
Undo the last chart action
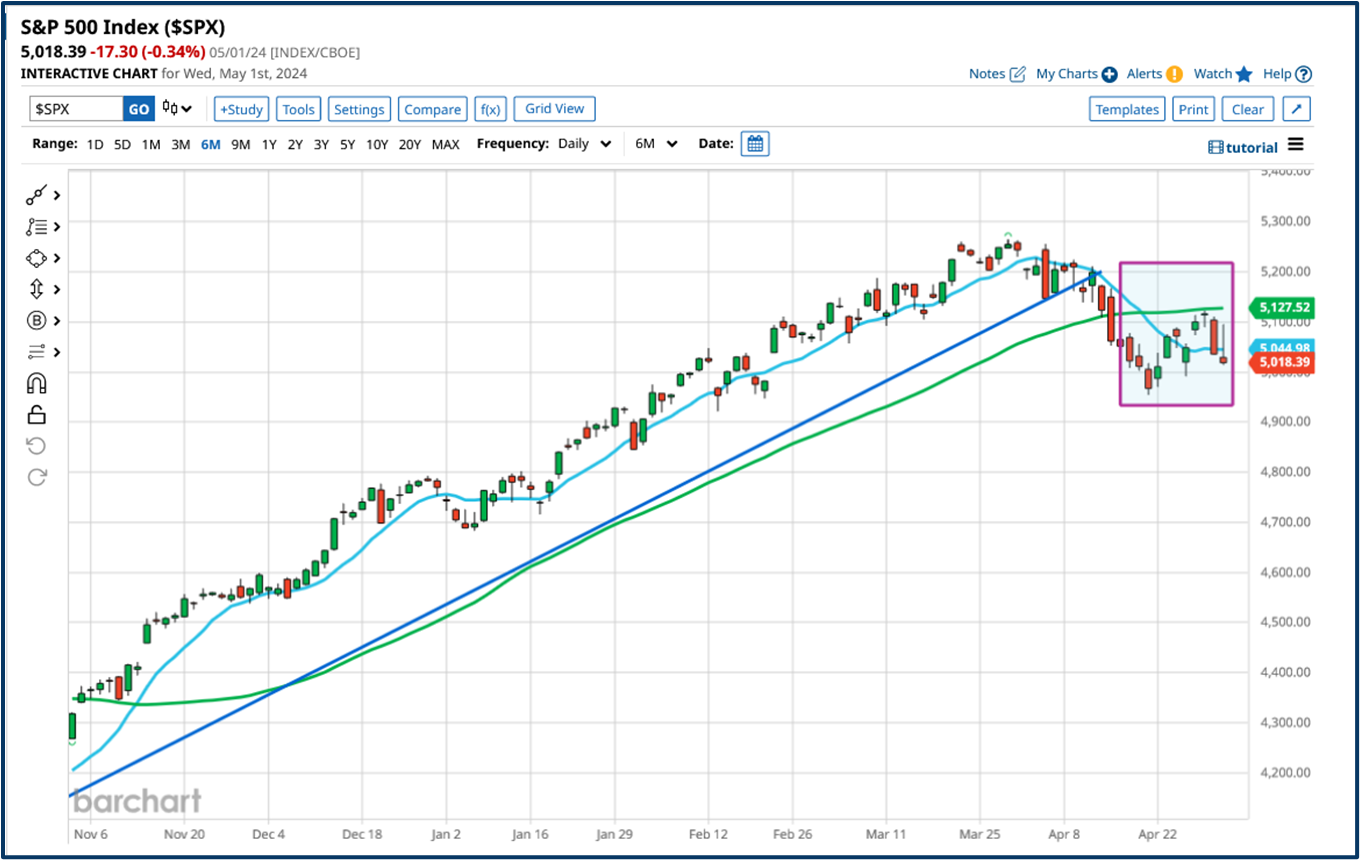coord(36,445)
